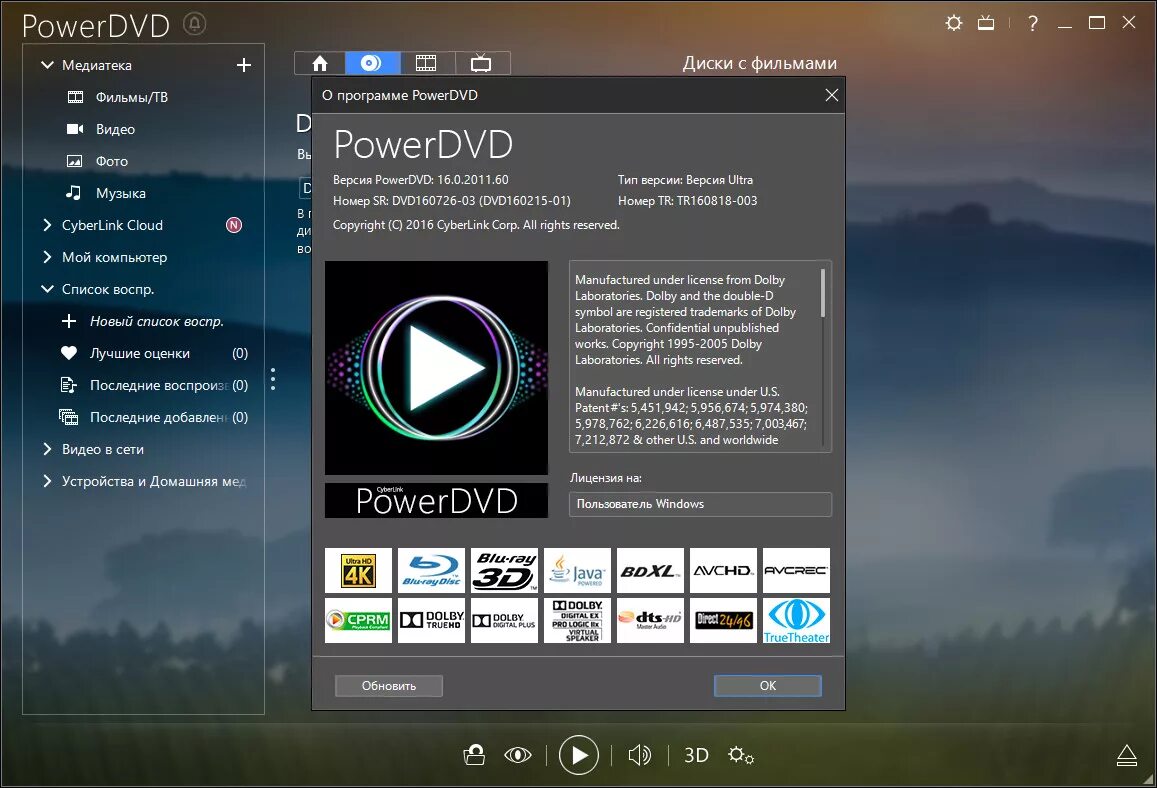Click version text 16.0.2011.60
This screenshot has width=1157, height=788.
click(473, 180)
